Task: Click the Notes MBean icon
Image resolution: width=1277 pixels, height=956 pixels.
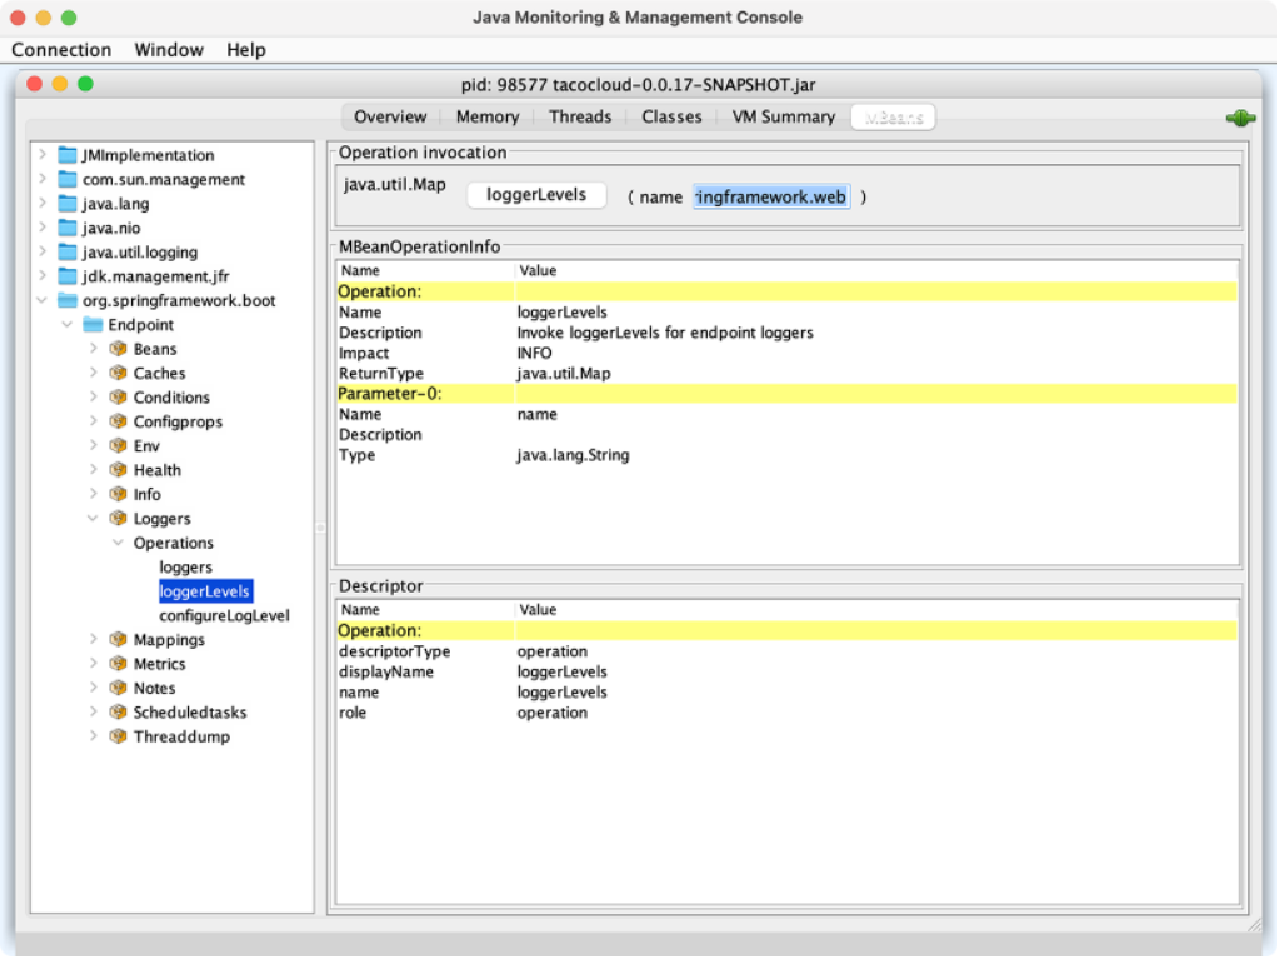Action: (x=118, y=688)
